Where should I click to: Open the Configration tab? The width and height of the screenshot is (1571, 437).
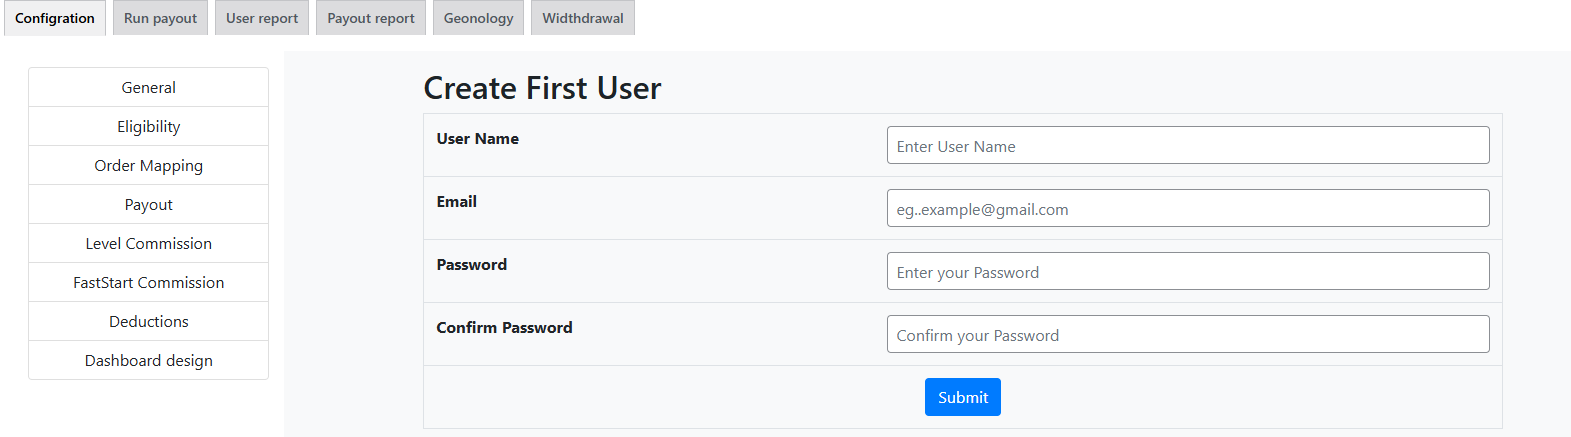55,18
